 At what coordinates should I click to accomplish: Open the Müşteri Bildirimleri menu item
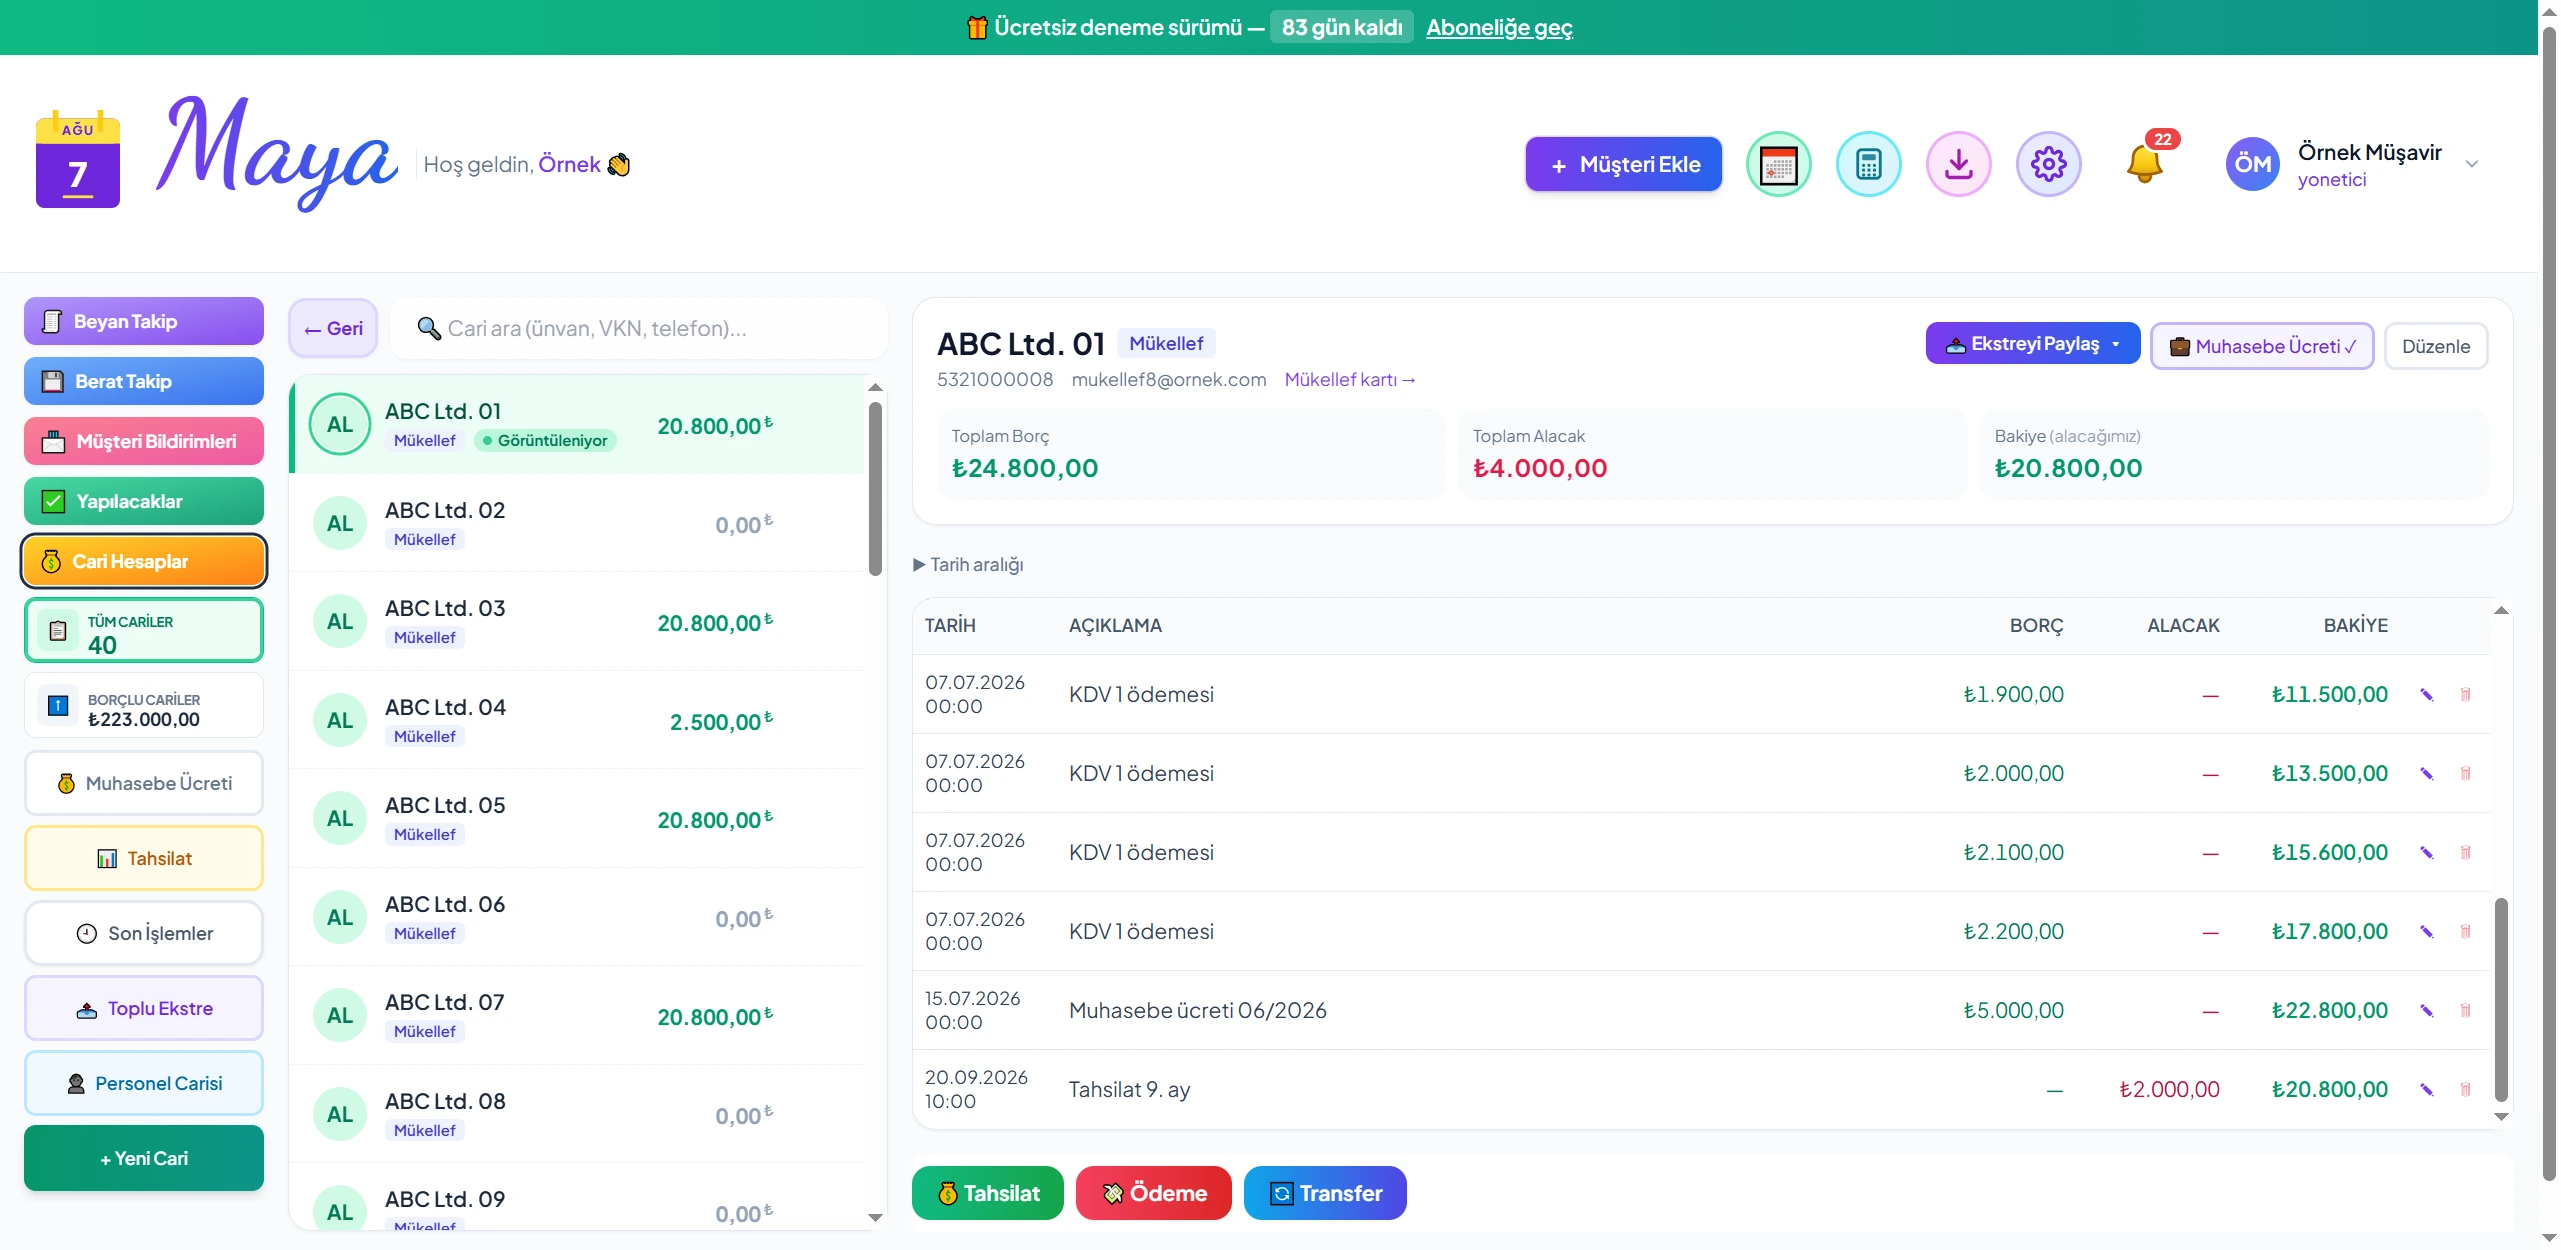[144, 441]
